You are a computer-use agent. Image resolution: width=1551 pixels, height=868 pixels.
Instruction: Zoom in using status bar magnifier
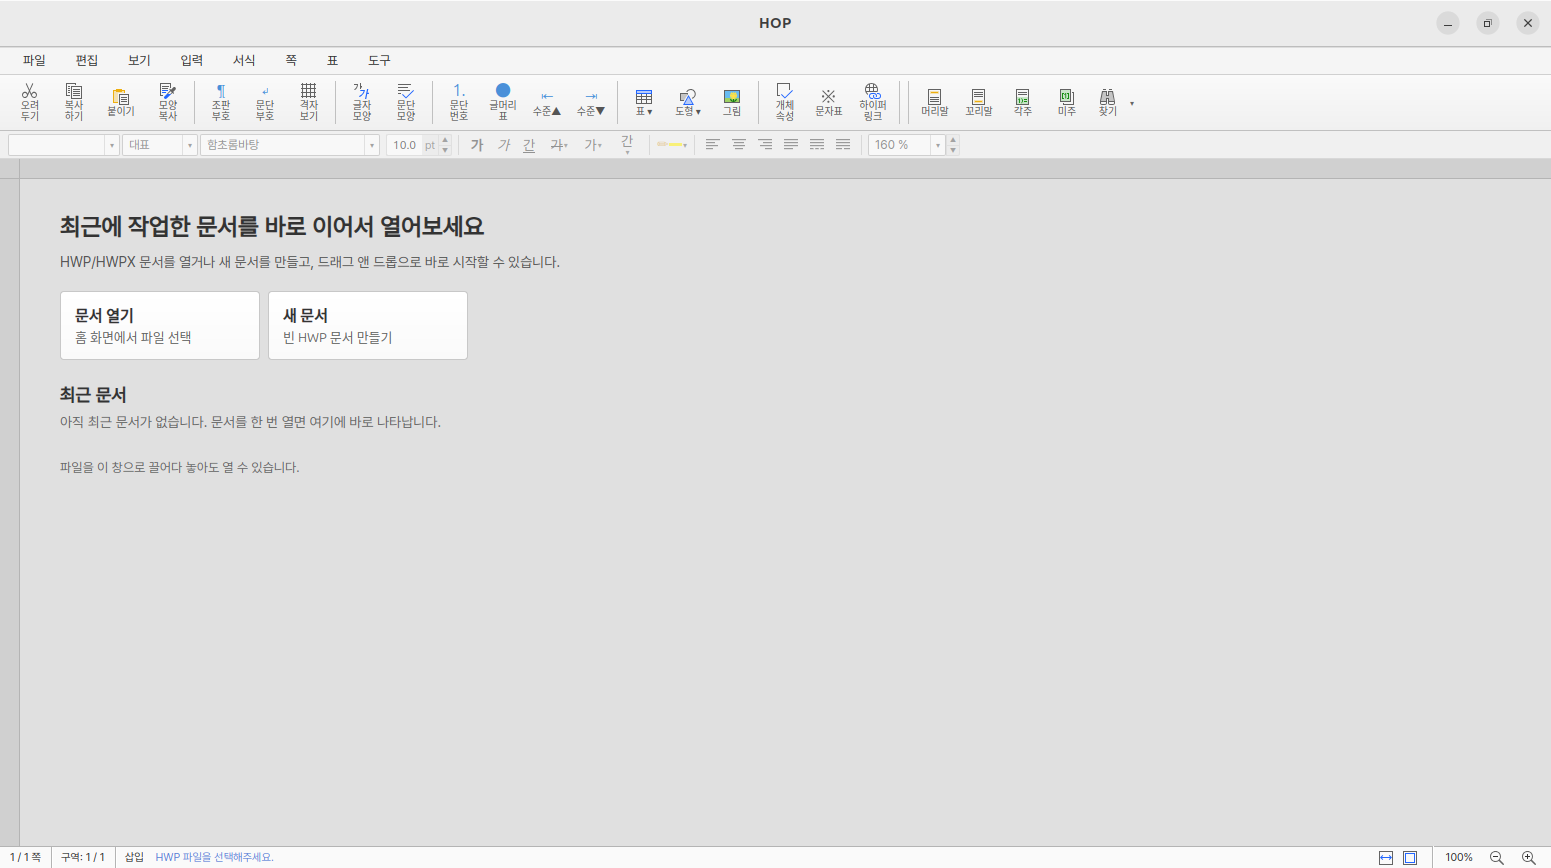point(1529,858)
